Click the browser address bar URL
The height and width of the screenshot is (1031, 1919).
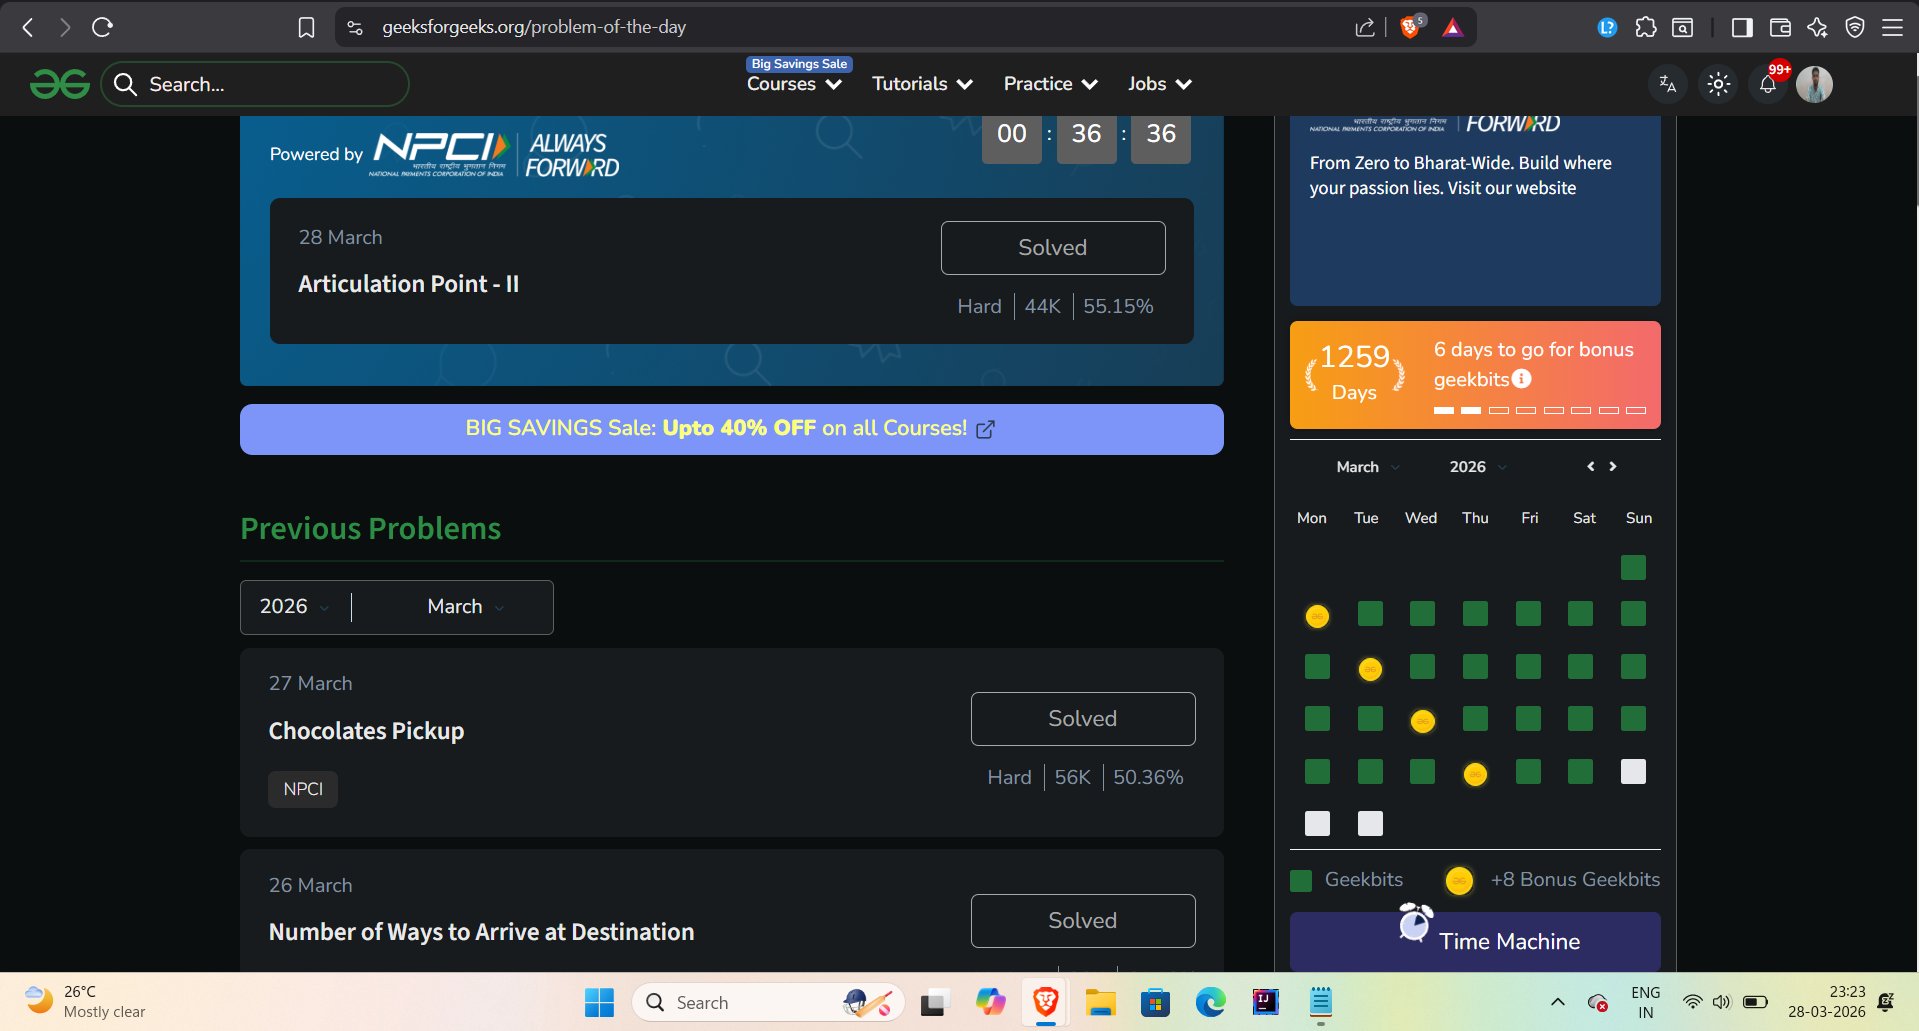point(534,27)
